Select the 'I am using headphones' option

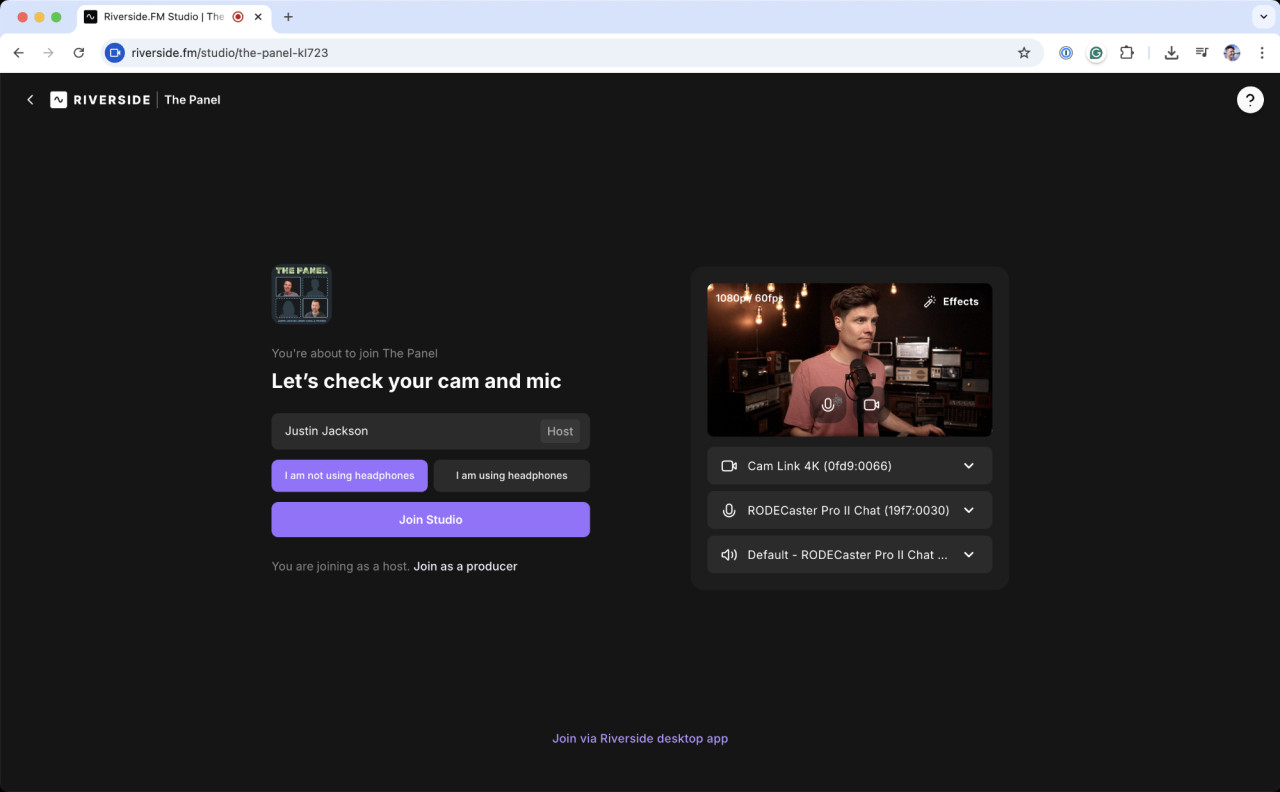511,475
